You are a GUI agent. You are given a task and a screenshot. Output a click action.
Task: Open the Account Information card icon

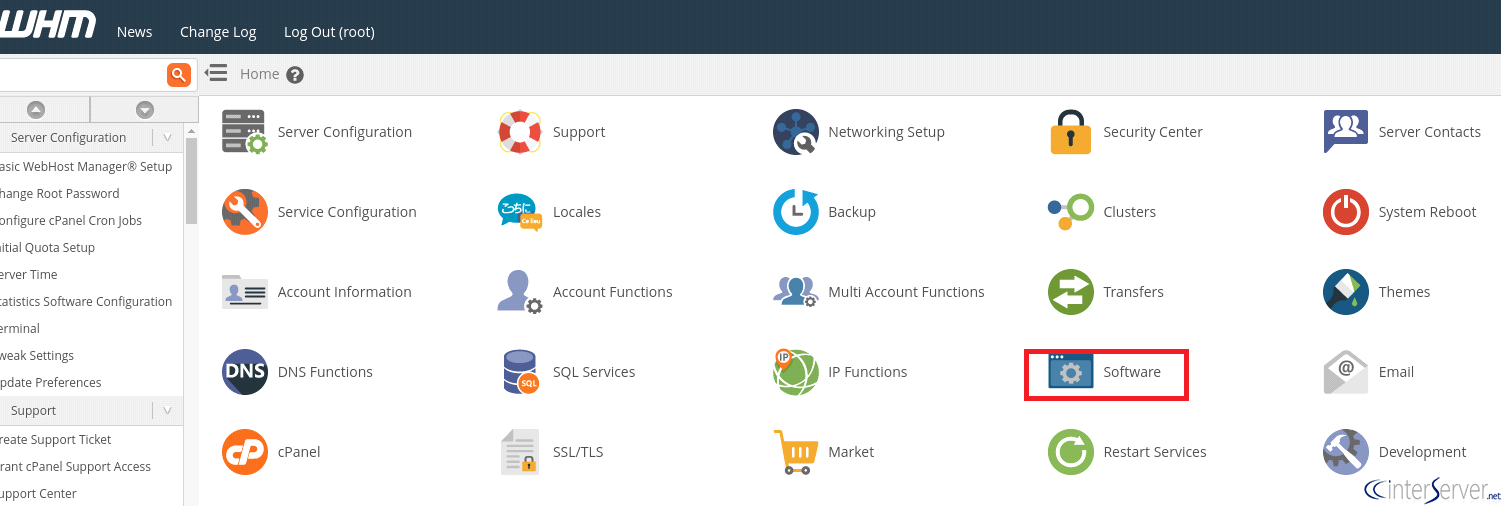pyautogui.click(x=245, y=292)
